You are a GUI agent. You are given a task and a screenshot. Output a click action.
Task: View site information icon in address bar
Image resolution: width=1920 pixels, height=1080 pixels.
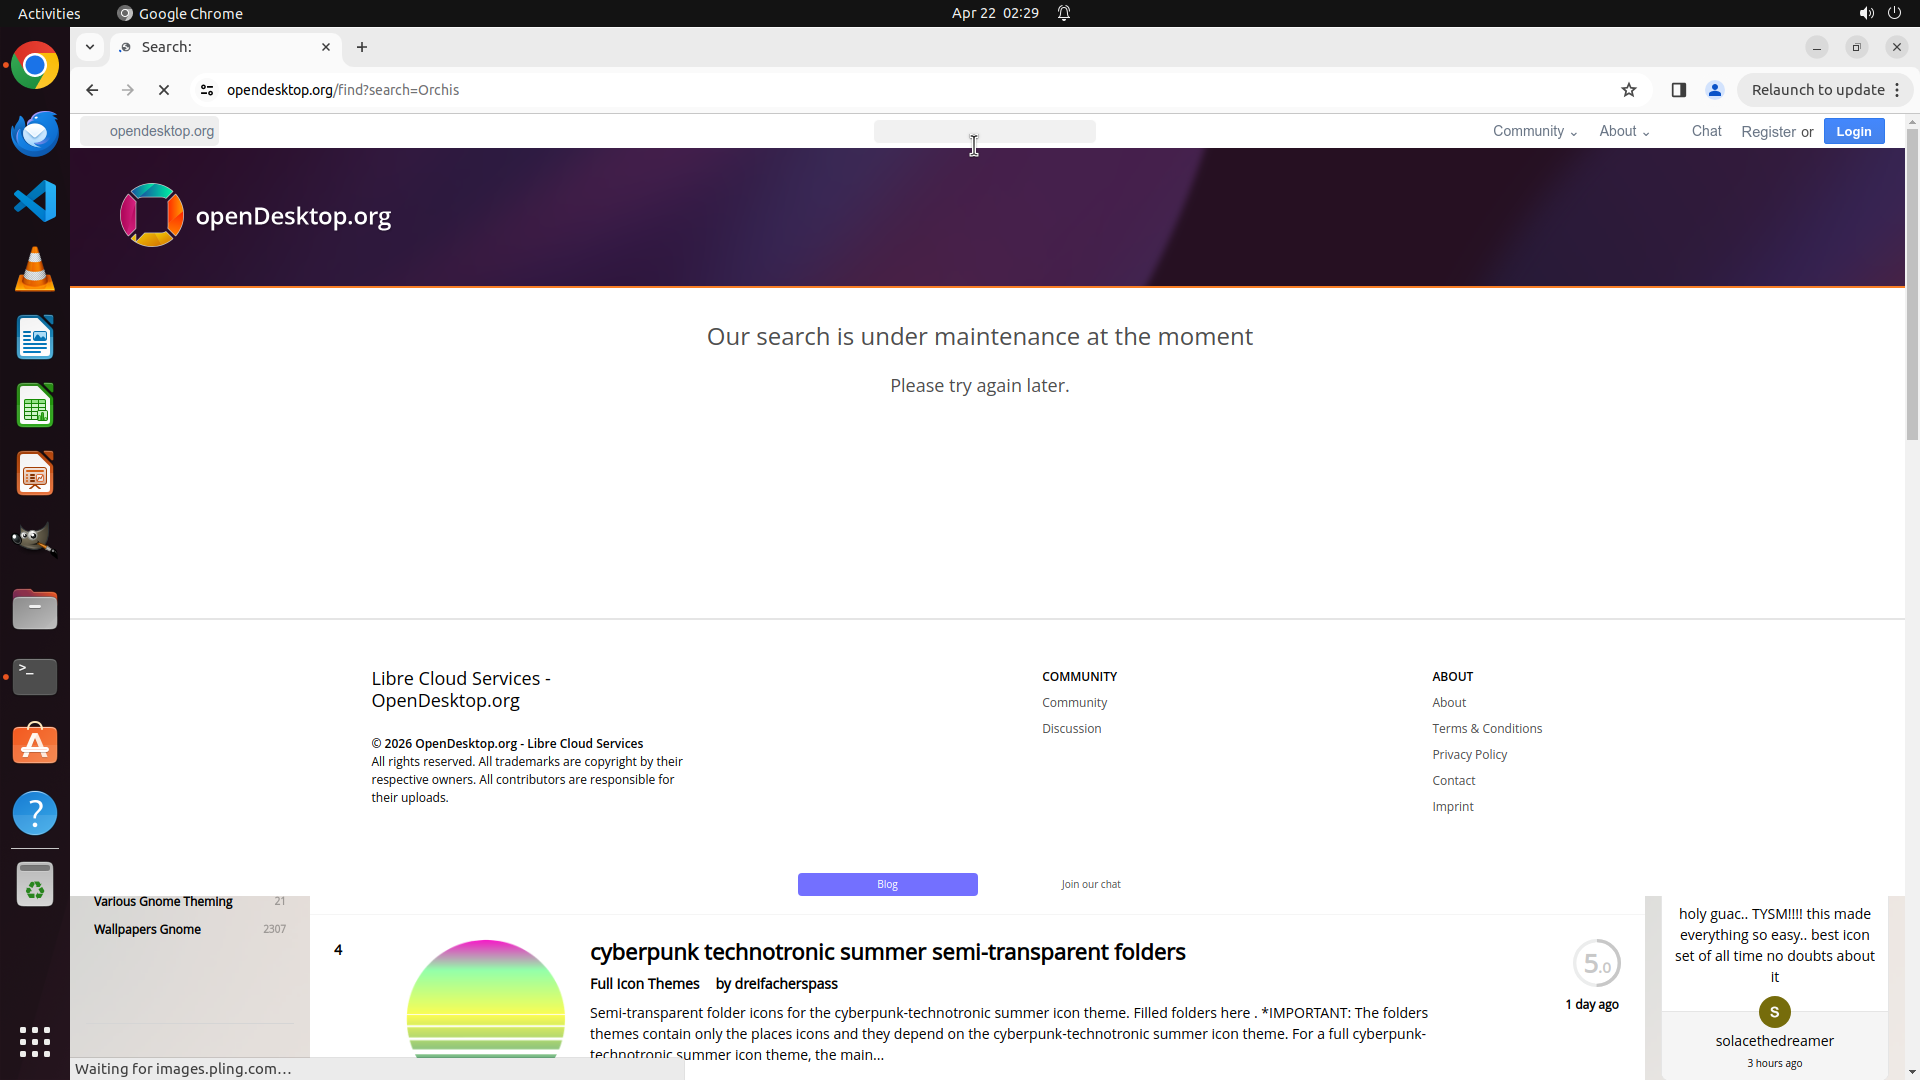207,90
